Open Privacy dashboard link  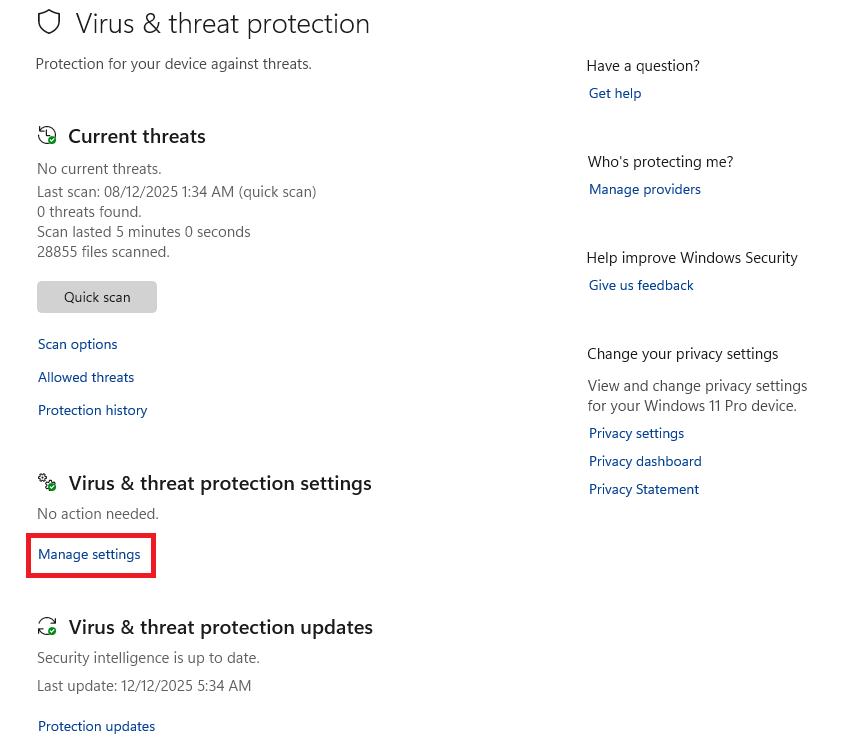pyautogui.click(x=645, y=461)
